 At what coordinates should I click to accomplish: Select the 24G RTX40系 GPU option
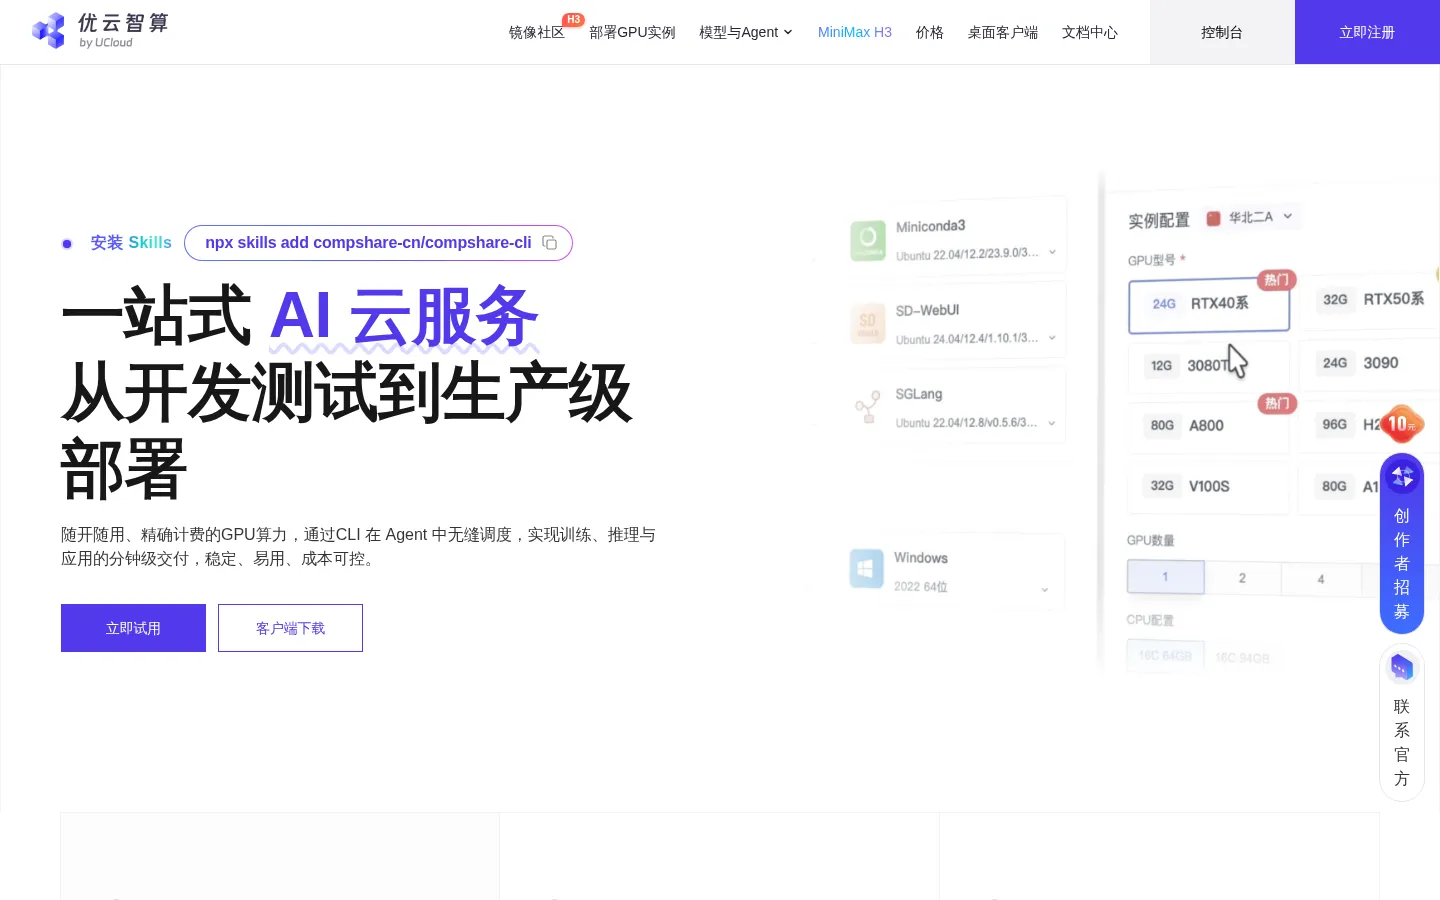click(x=1209, y=305)
